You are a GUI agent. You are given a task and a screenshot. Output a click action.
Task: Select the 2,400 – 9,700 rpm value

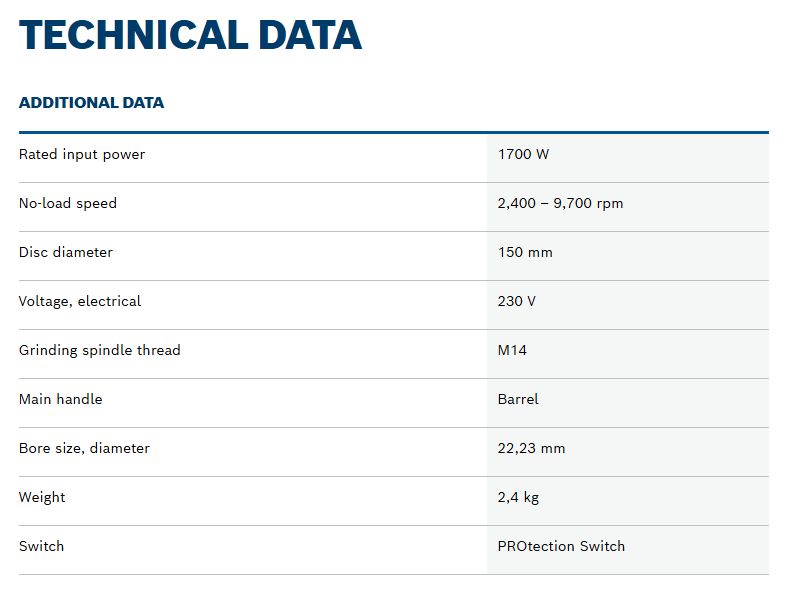point(560,203)
